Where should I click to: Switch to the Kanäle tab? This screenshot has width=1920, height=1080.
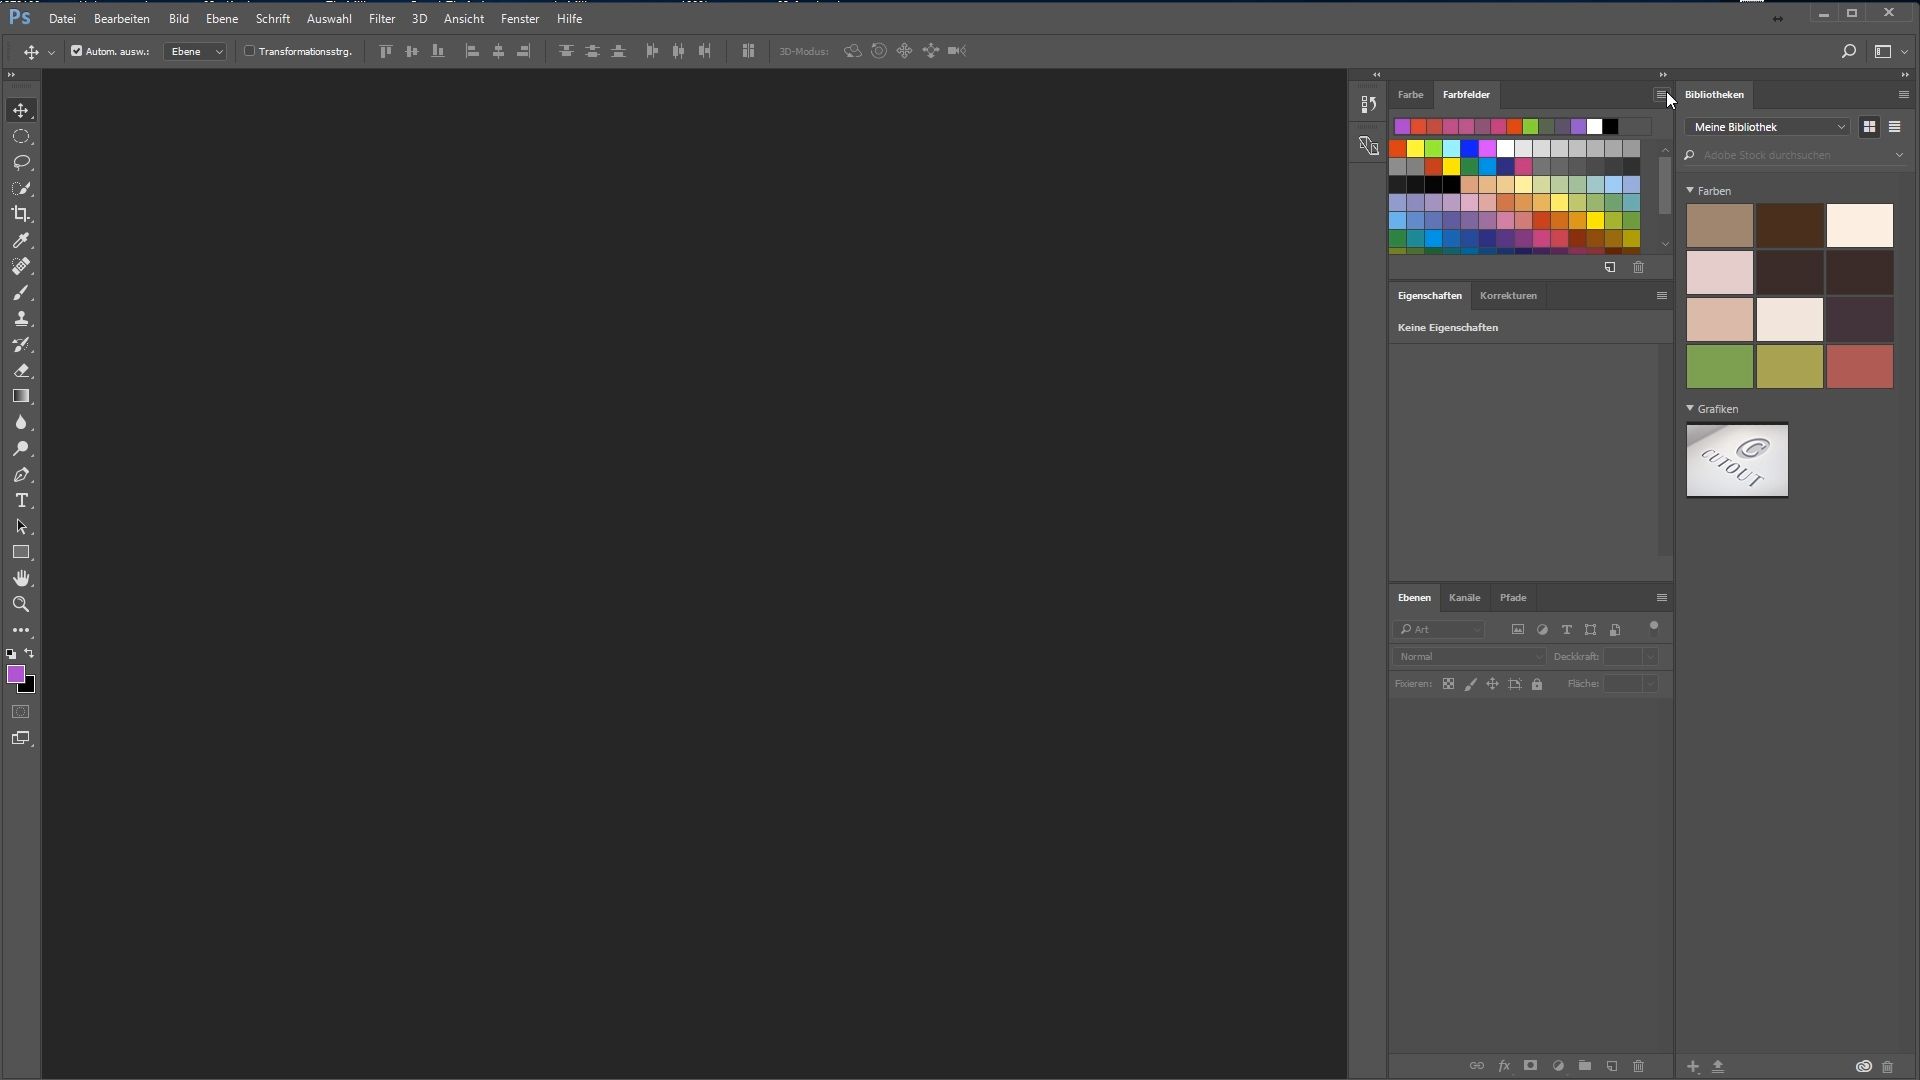(1464, 598)
